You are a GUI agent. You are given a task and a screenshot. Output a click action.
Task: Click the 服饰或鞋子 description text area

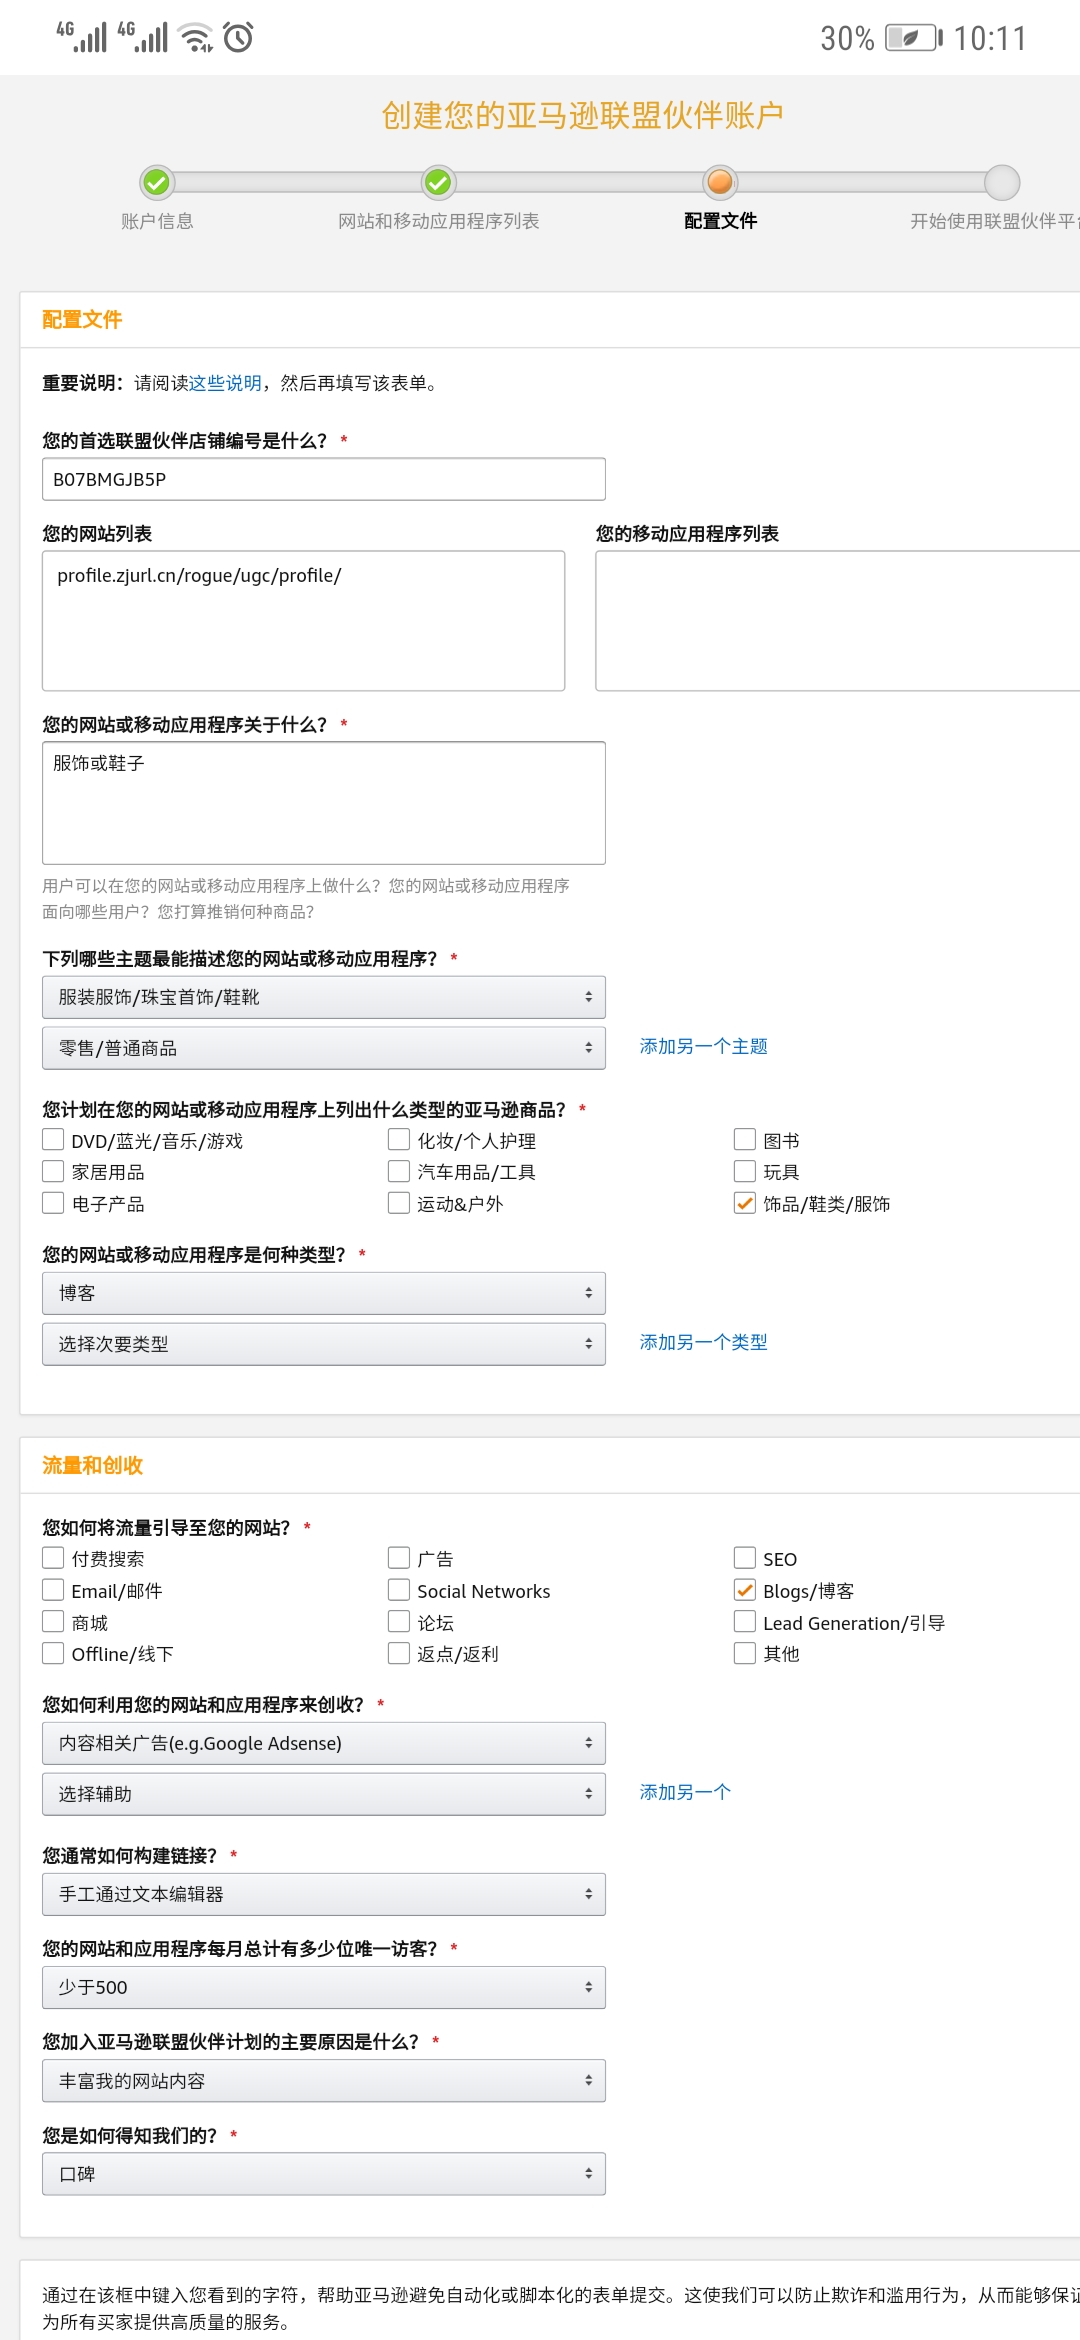(324, 803)
